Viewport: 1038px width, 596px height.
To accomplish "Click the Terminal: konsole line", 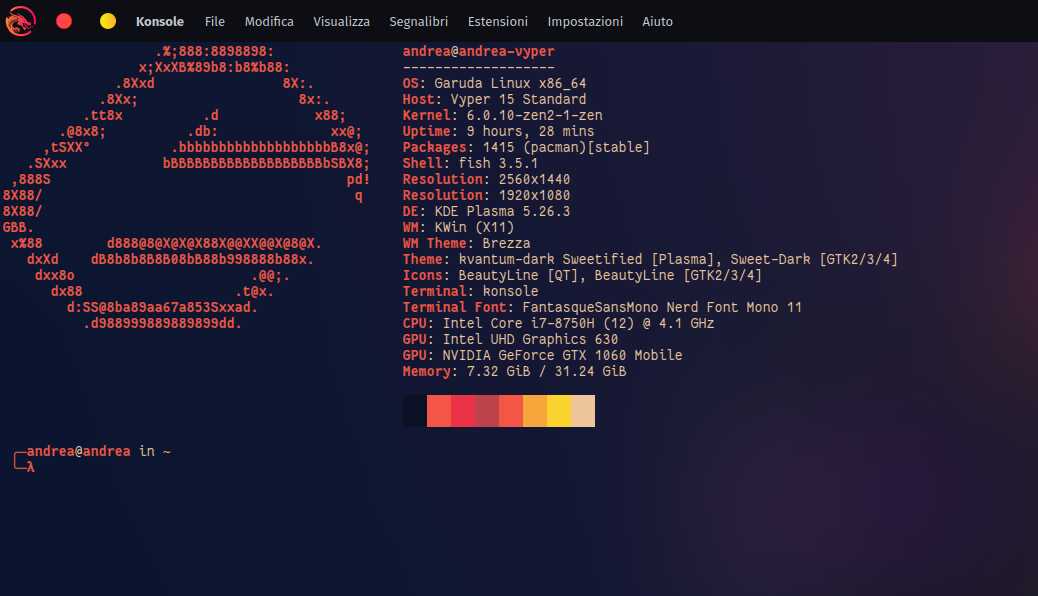I will click(470, 291).
